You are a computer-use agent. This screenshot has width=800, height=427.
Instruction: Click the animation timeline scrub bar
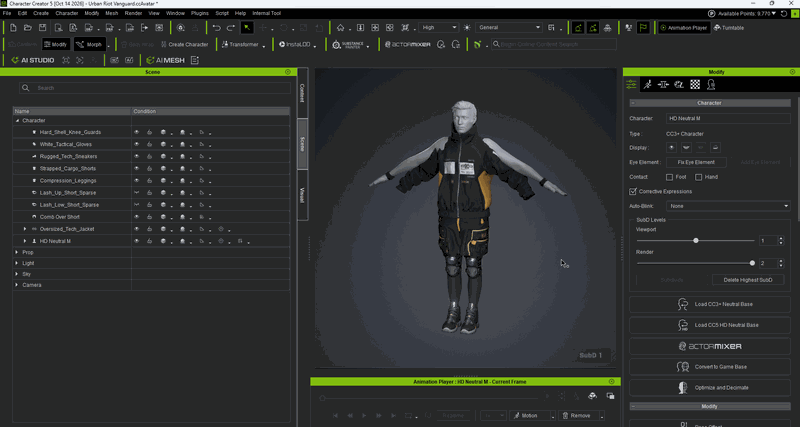[429, 397]
